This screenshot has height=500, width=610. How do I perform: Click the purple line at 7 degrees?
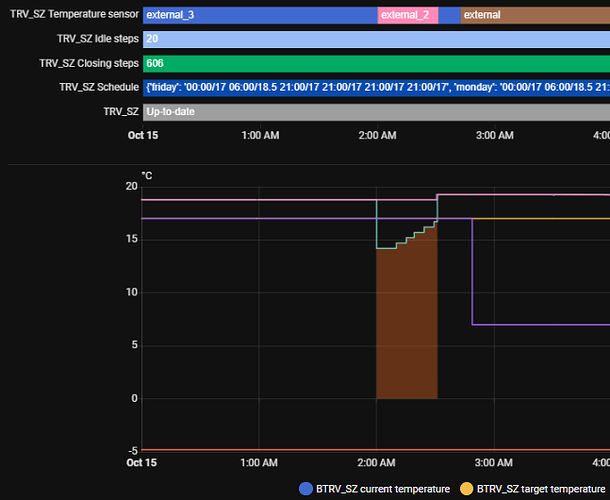540,324
